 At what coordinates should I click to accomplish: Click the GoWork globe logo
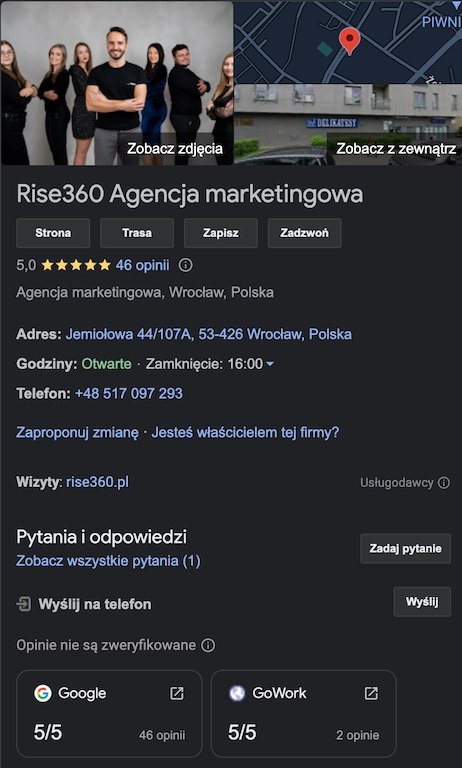pos(237,693)
